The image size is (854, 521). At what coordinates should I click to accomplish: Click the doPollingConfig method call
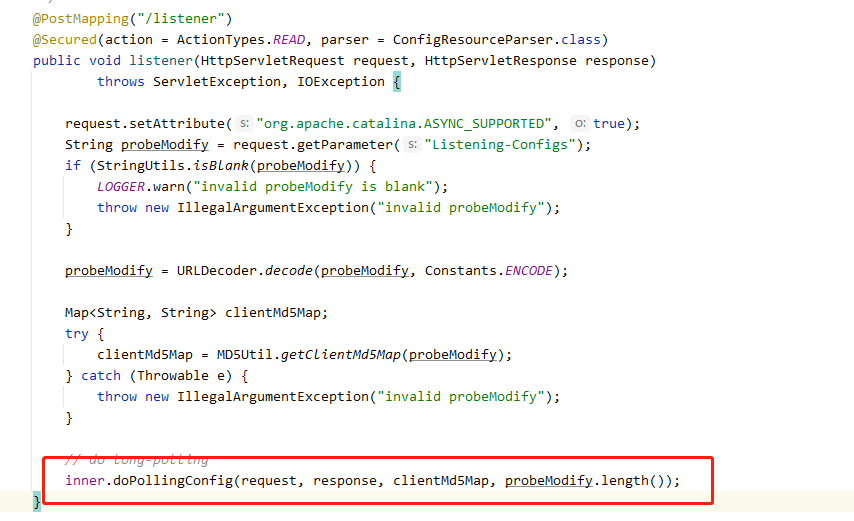click(173, 481)
